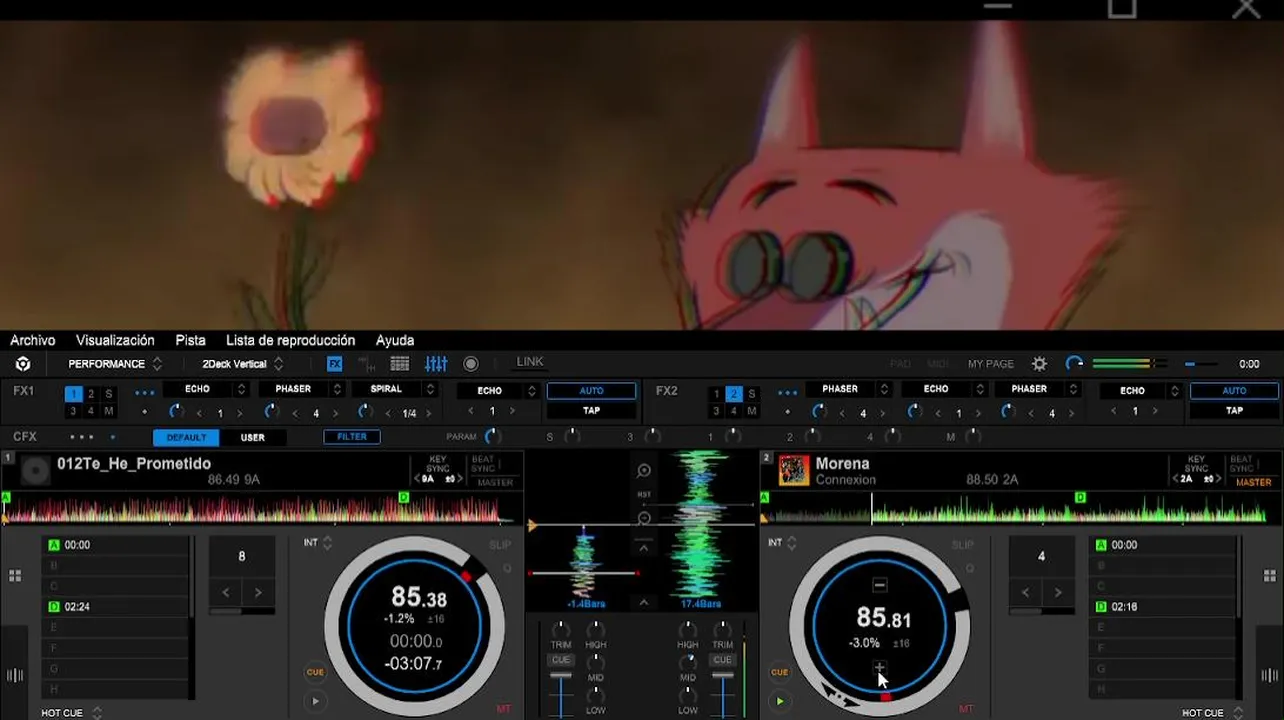Click the CFX three-dots options icon
This screenshot has height=720, width=1284.
pyautogui.click(x=82, y=437)
